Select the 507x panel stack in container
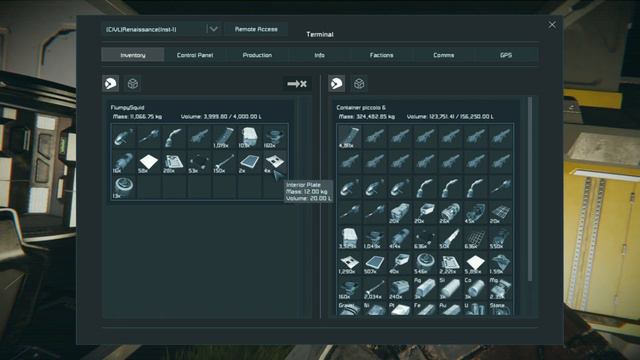The width and height of the screenshot is (640, 360). click(x=375, y=264)
